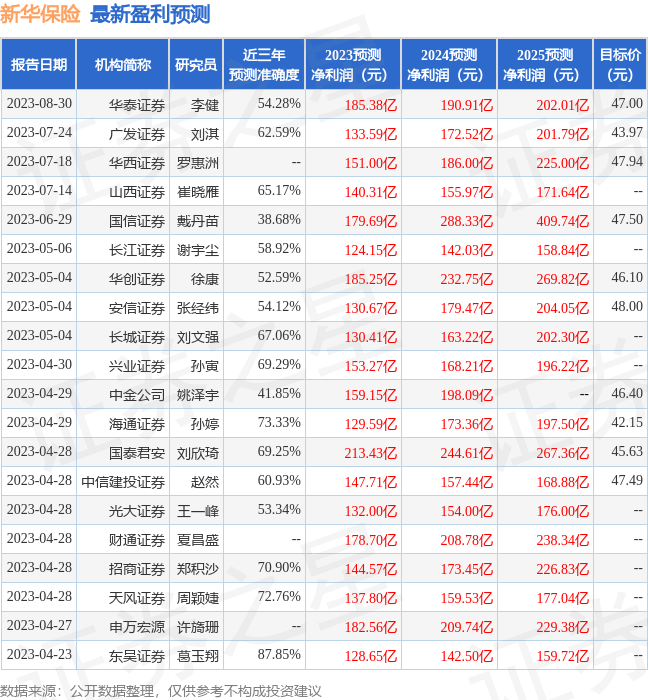The width and height of the screenshot is (648, 700).
Task: Click 兴业证券 institution name
Action: pyautogui.click(x=137, y=367)
